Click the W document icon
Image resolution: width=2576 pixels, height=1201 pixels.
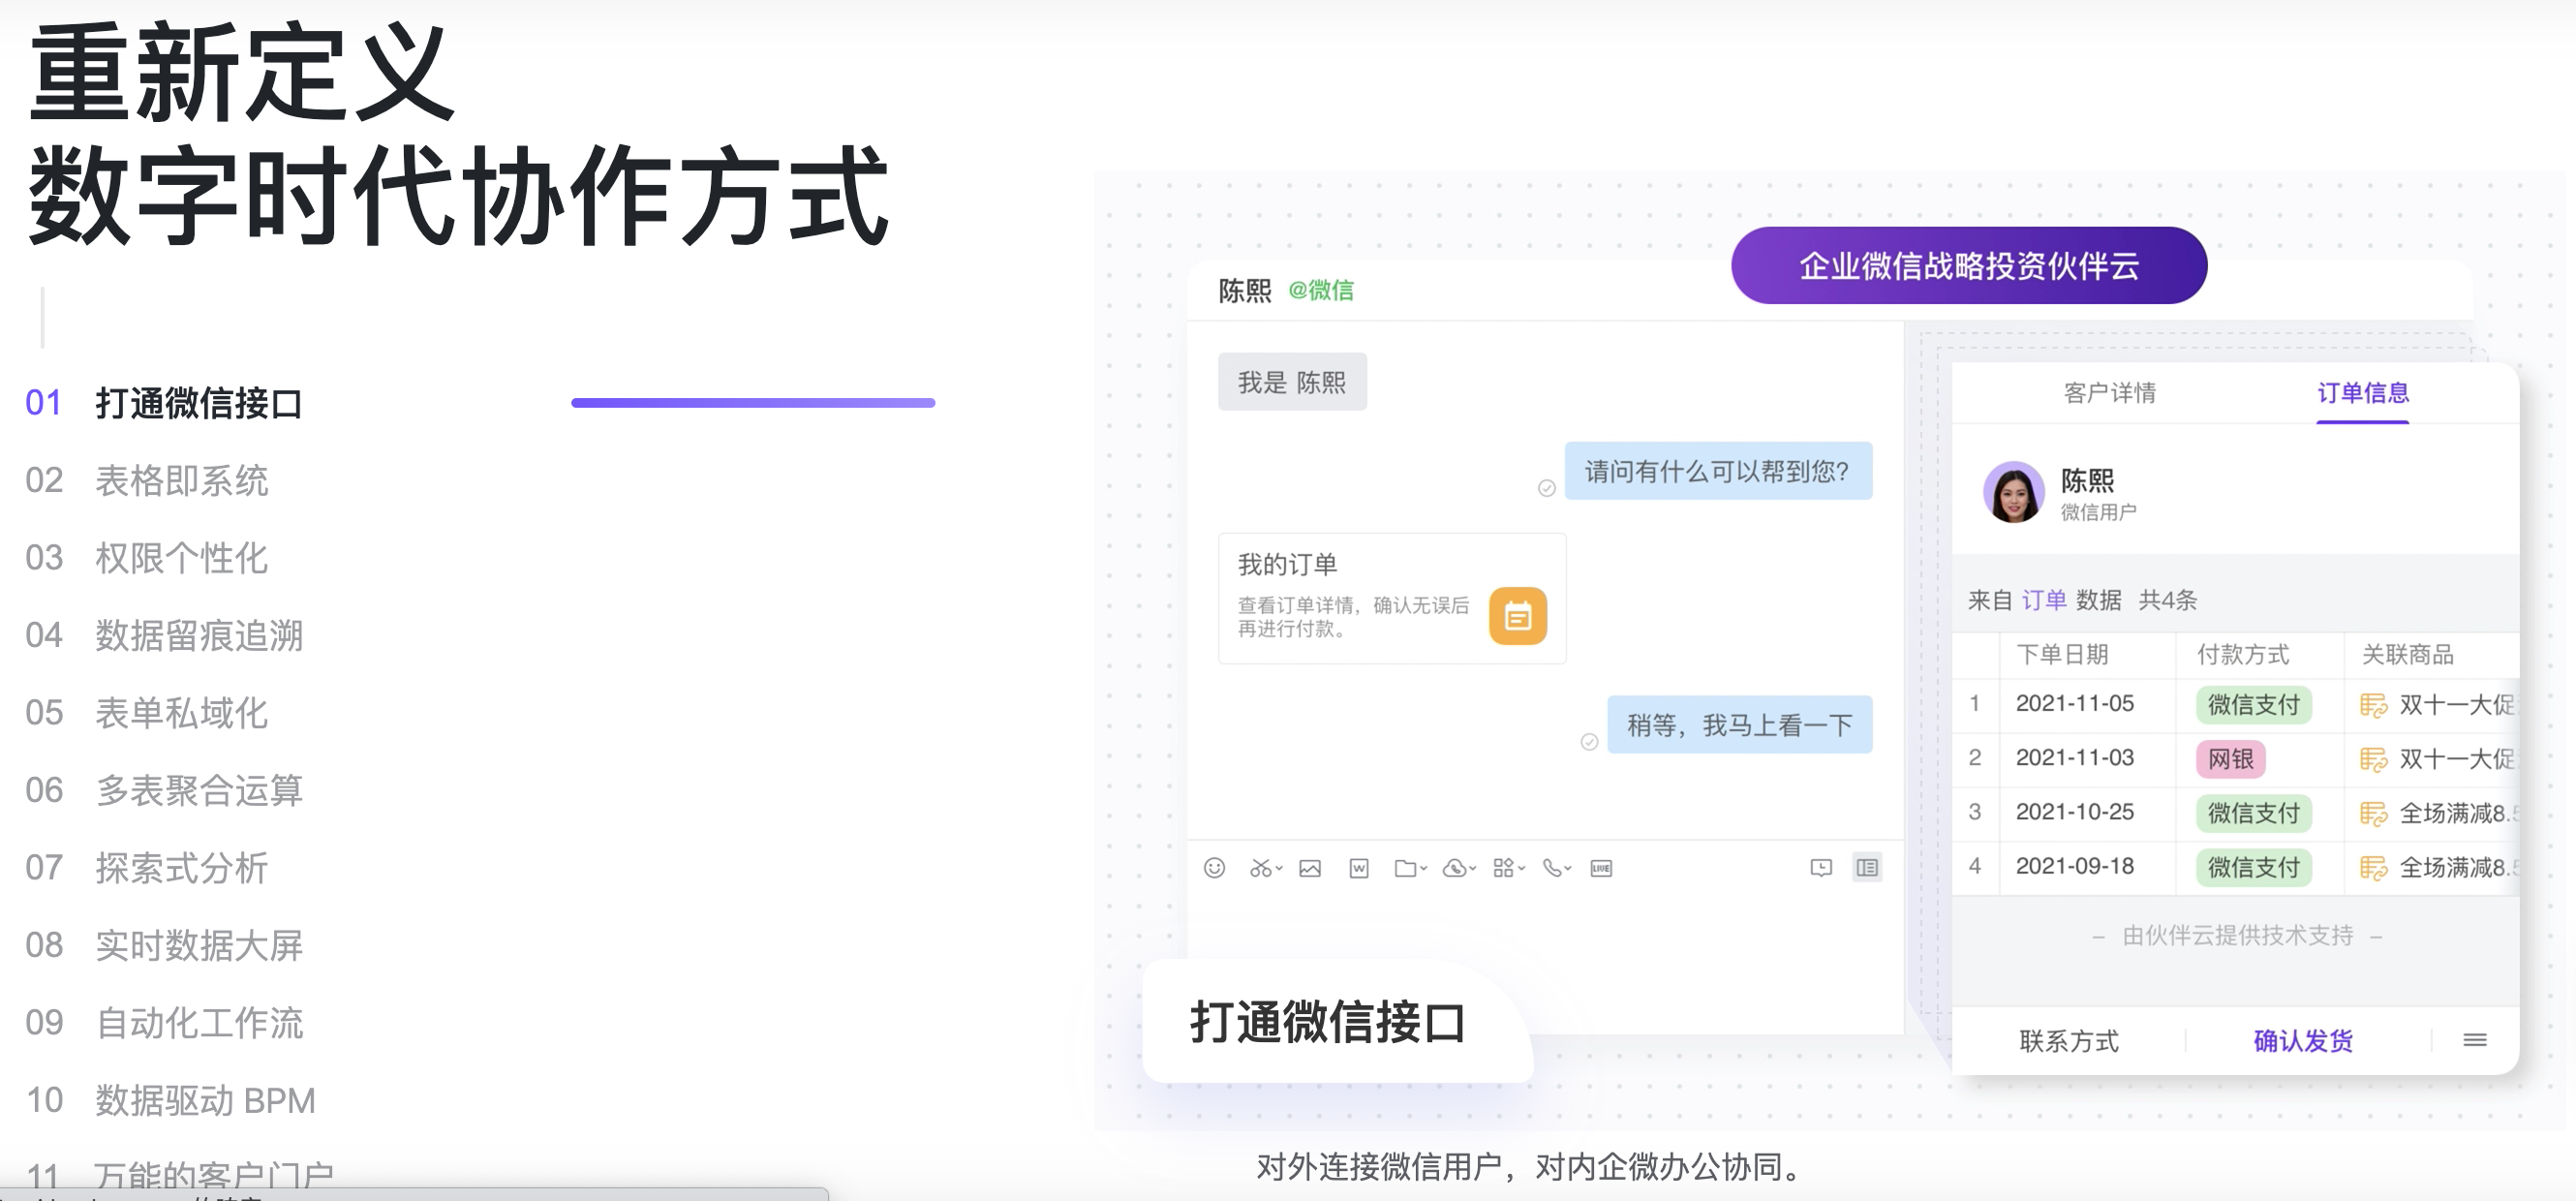pyautogui.click(x=1359, y=868)
